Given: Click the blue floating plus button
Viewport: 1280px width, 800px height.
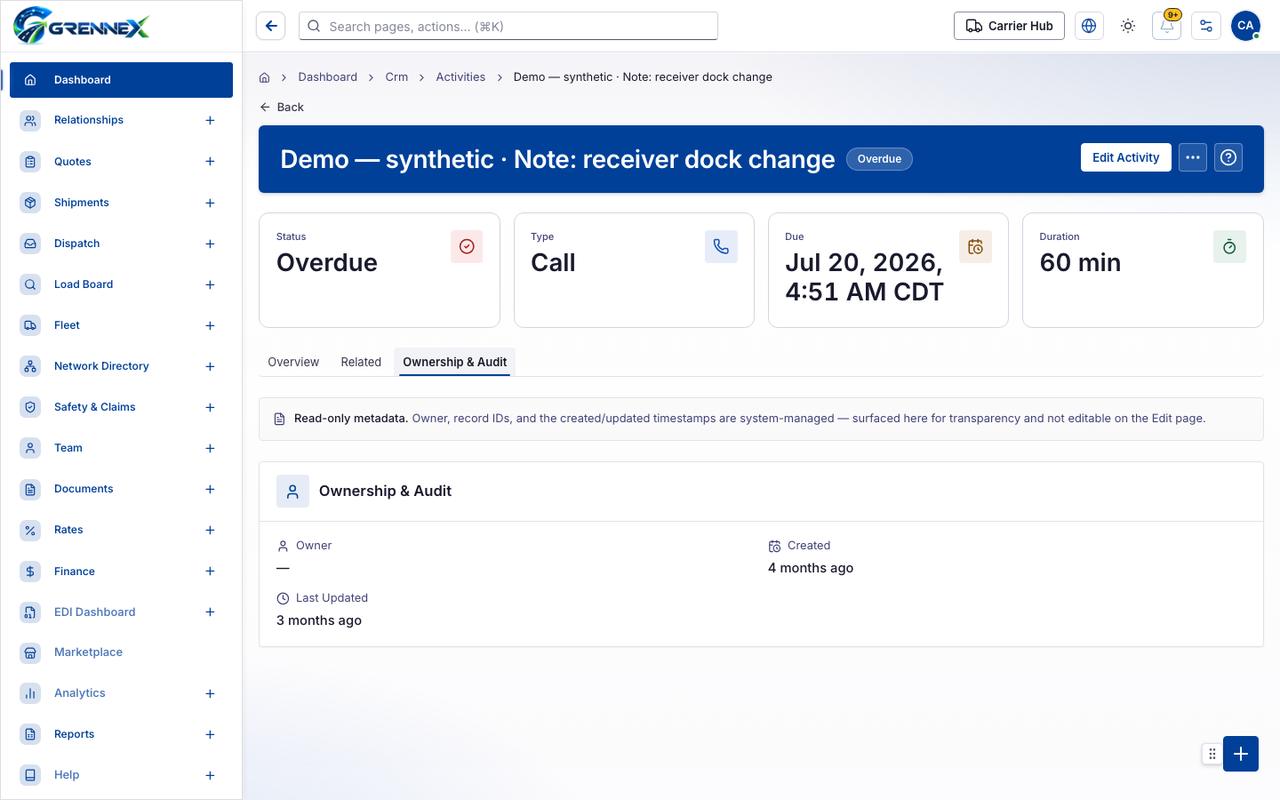Looking at the screenshot, I should (1241, 754).
